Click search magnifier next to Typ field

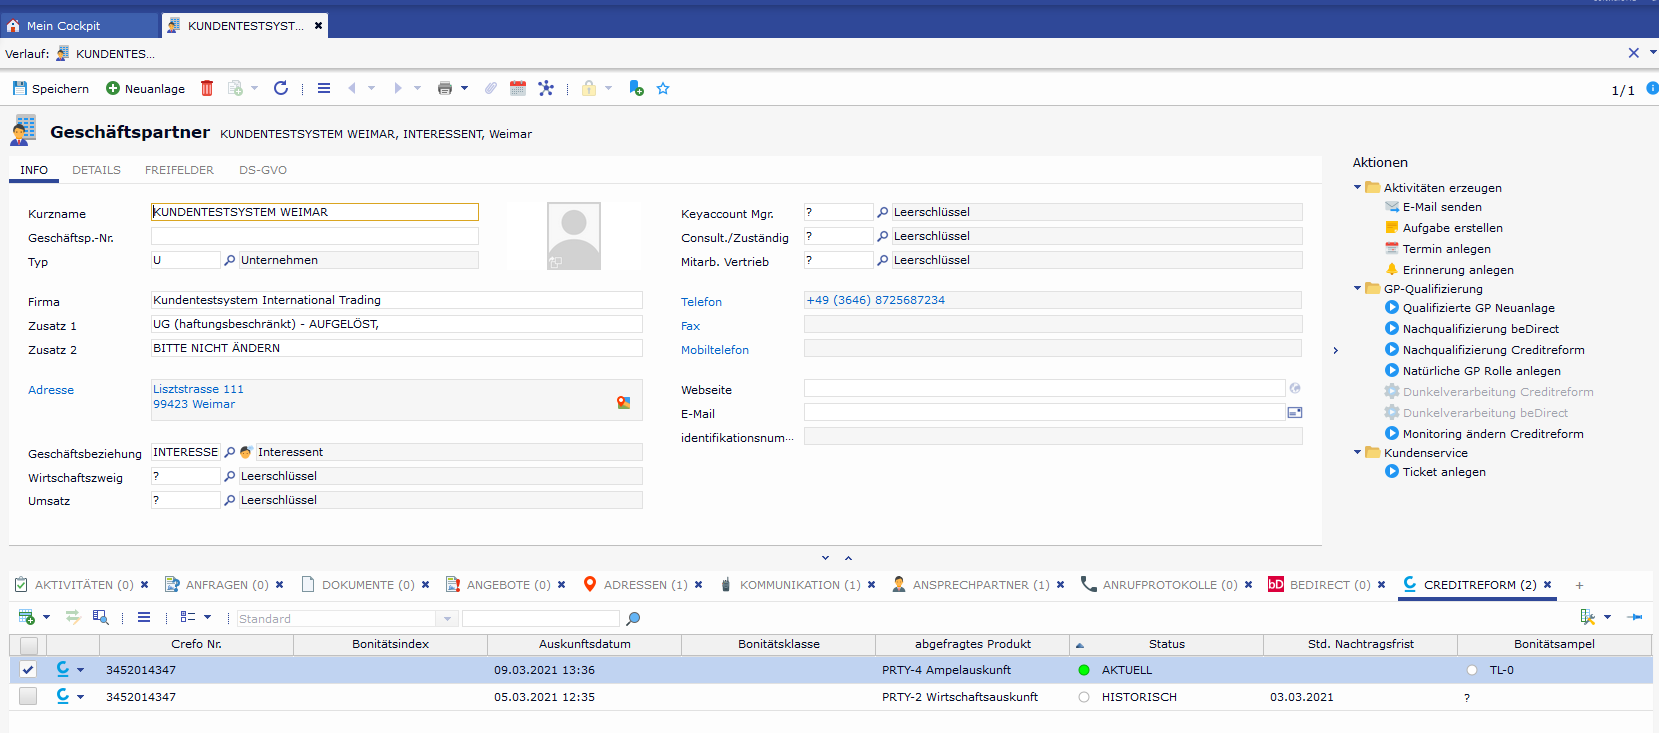click(x=230, y=260)
